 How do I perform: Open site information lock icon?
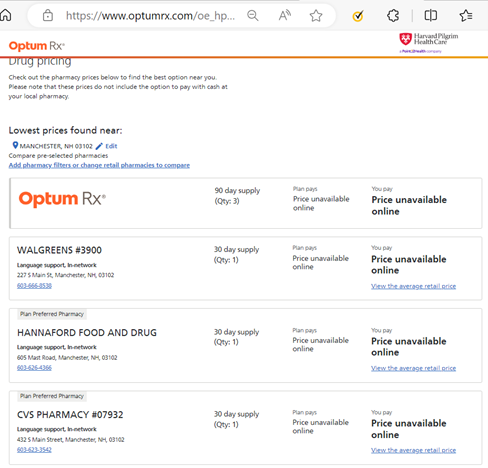pyautogui.click(x=48, y=15)
